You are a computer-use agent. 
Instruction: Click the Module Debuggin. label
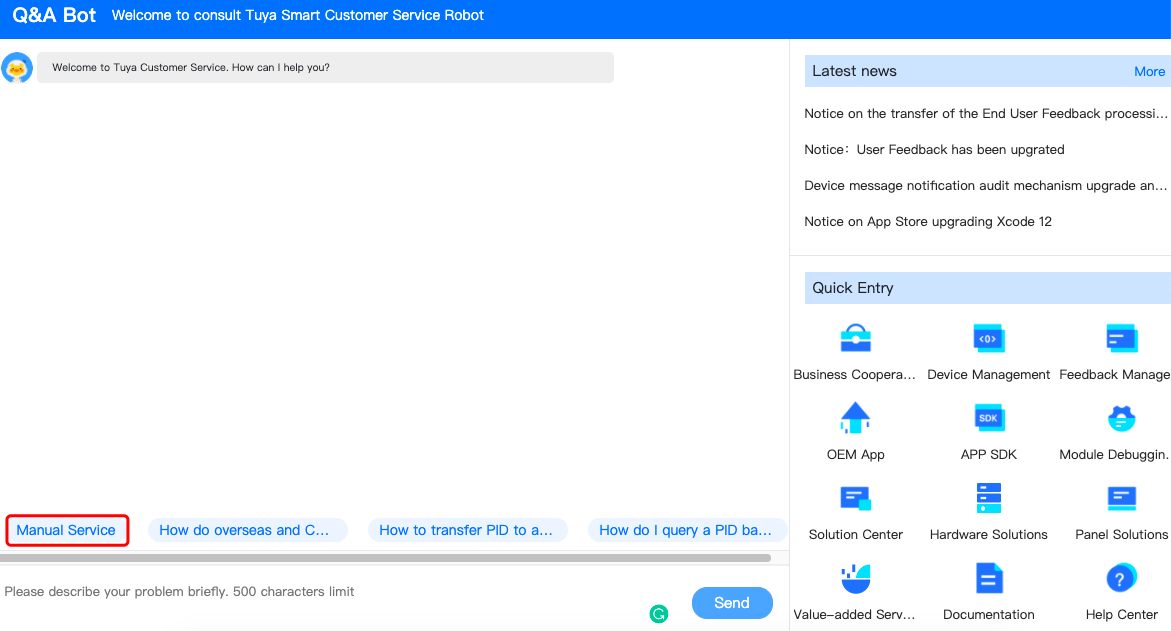[x=1114, y=454]
